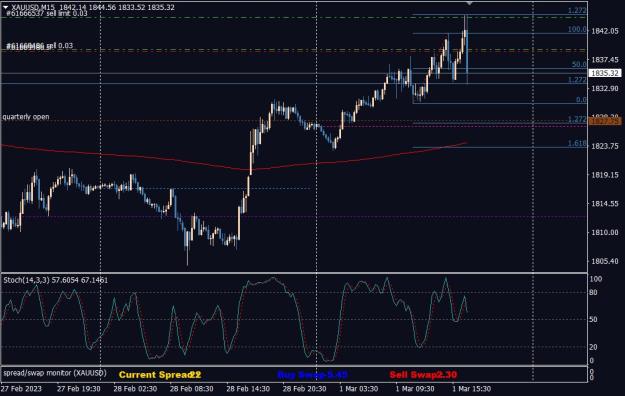Select the XAUUSD,M15 symbol title text
Viewport: 625px width, 396px height.
coord(33,7)
